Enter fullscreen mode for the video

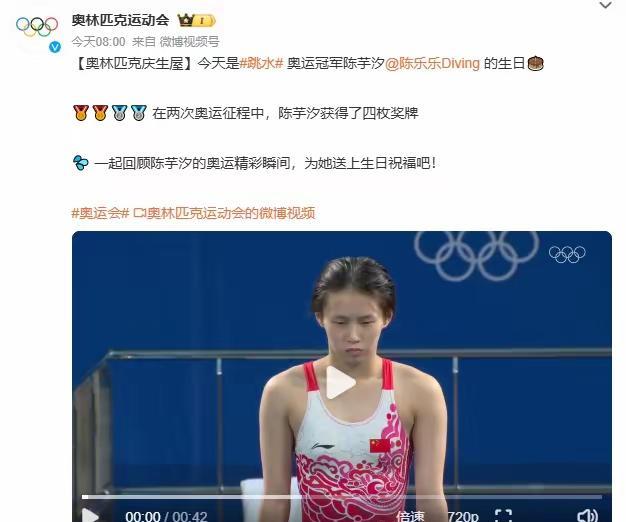click(x=503, y=516)
